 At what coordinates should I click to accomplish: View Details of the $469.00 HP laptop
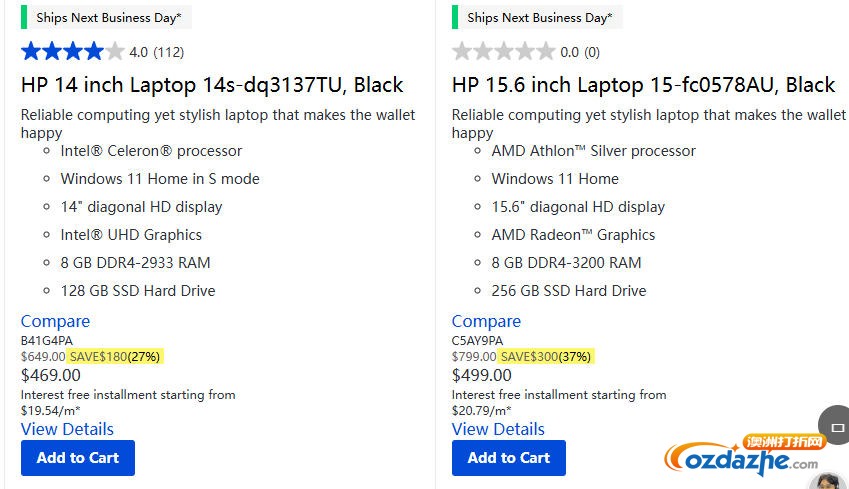point(67,429)
